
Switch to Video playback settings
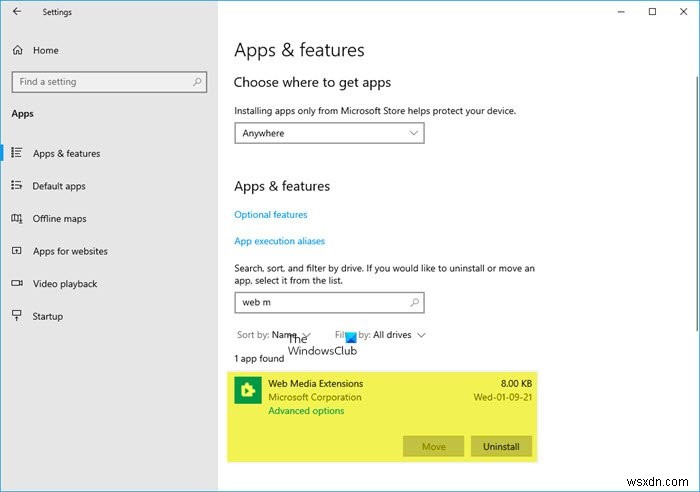[x=65, y=284]
